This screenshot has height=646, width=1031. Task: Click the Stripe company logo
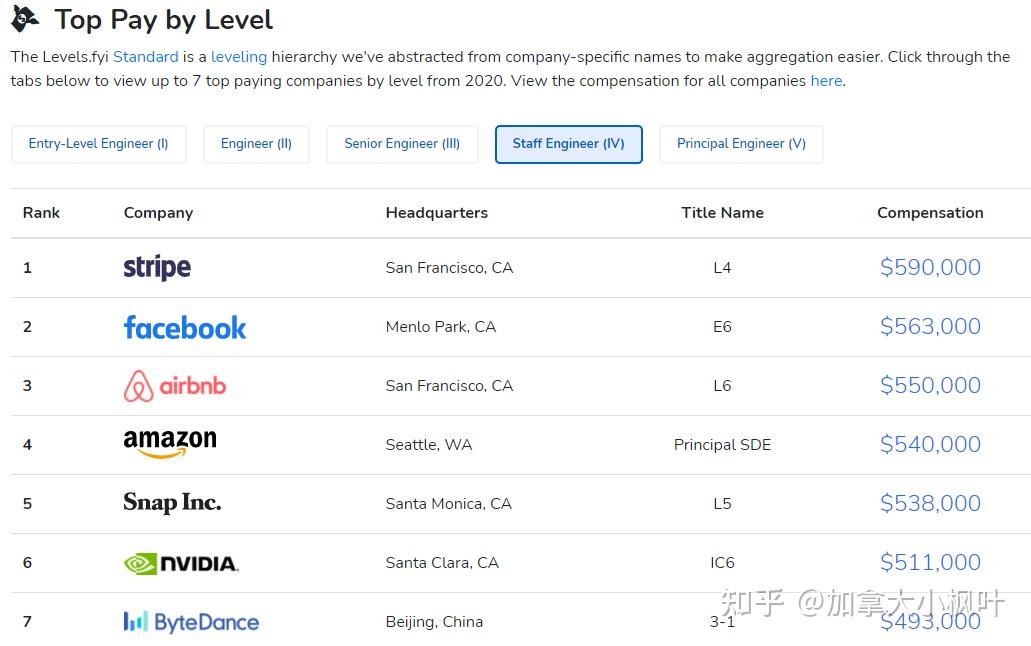coord(157,267)
